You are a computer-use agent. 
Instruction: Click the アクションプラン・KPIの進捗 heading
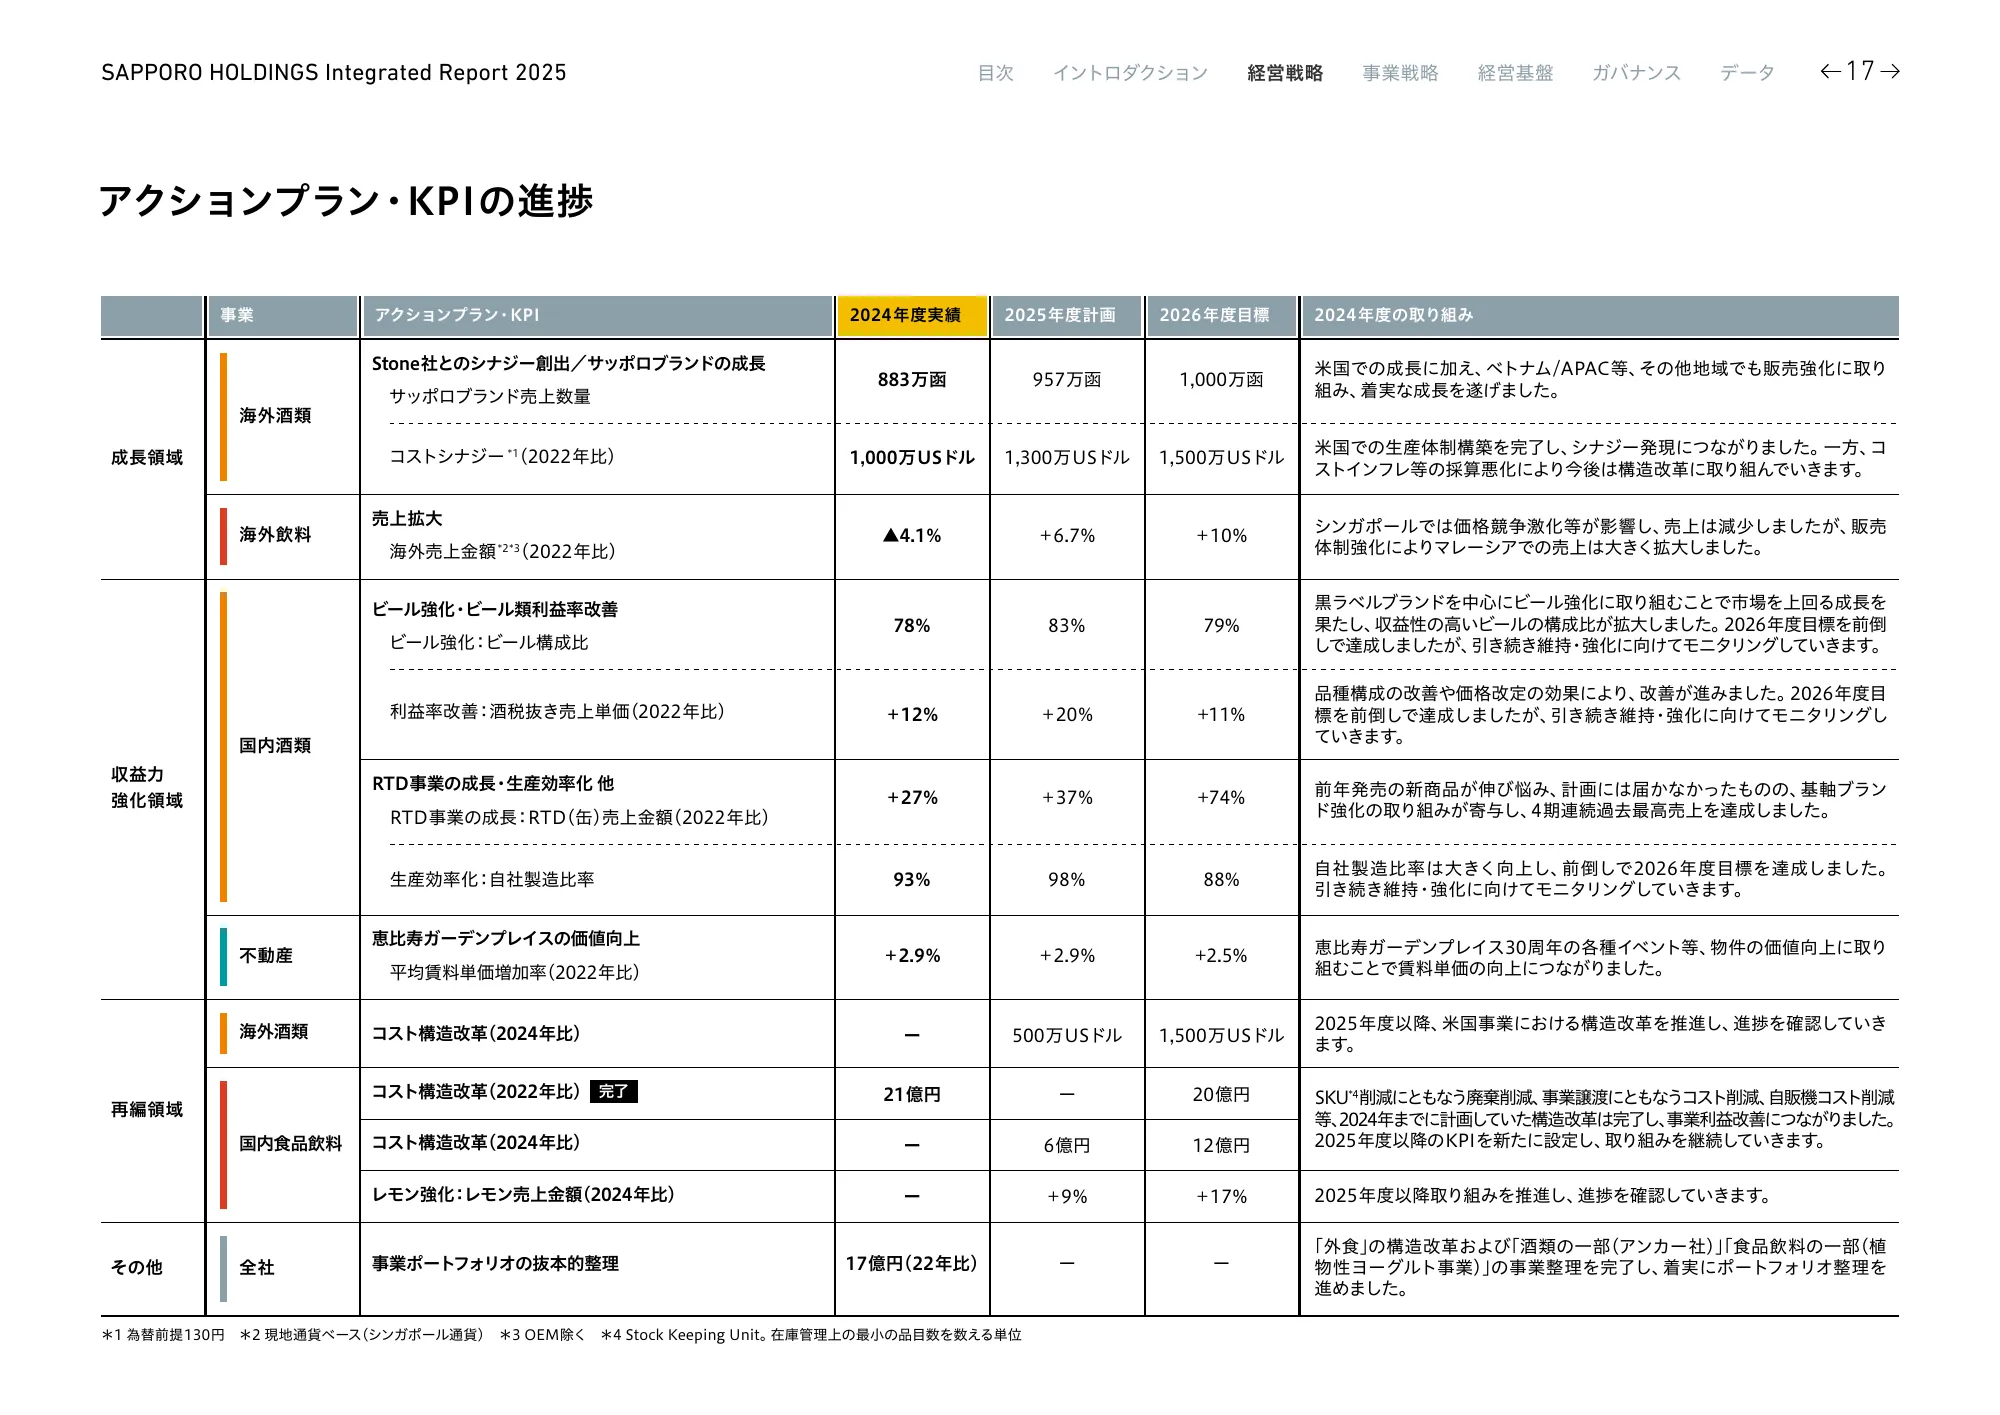pyautogui.click(x=346, y=201)
